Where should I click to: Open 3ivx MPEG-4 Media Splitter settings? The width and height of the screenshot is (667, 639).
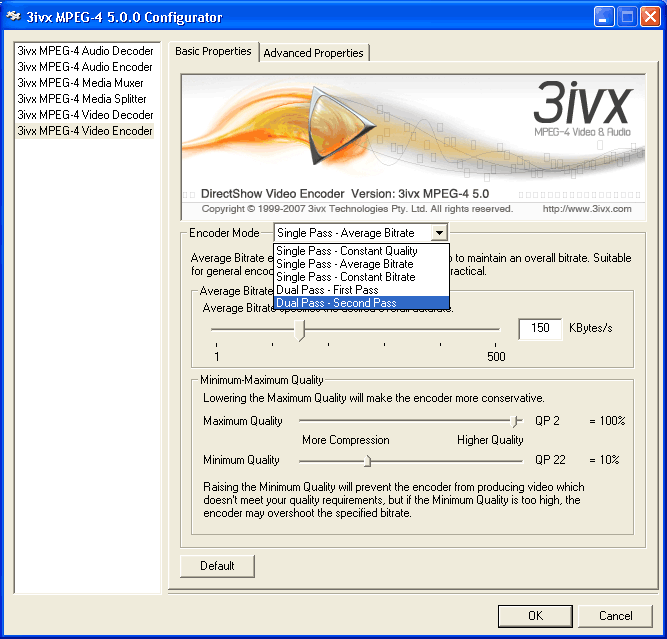tap(82, 99)
